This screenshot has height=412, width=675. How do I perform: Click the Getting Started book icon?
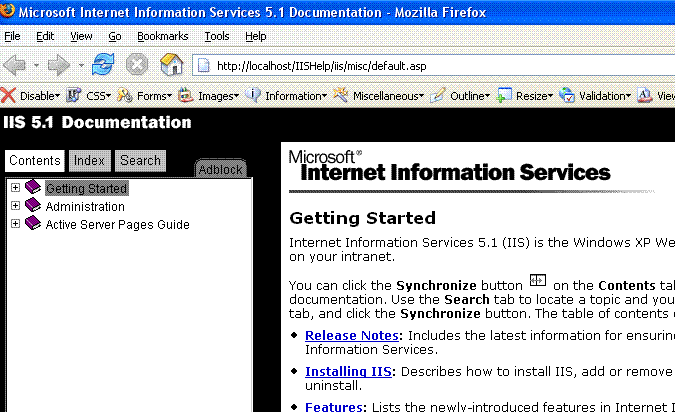coord(33,187)
